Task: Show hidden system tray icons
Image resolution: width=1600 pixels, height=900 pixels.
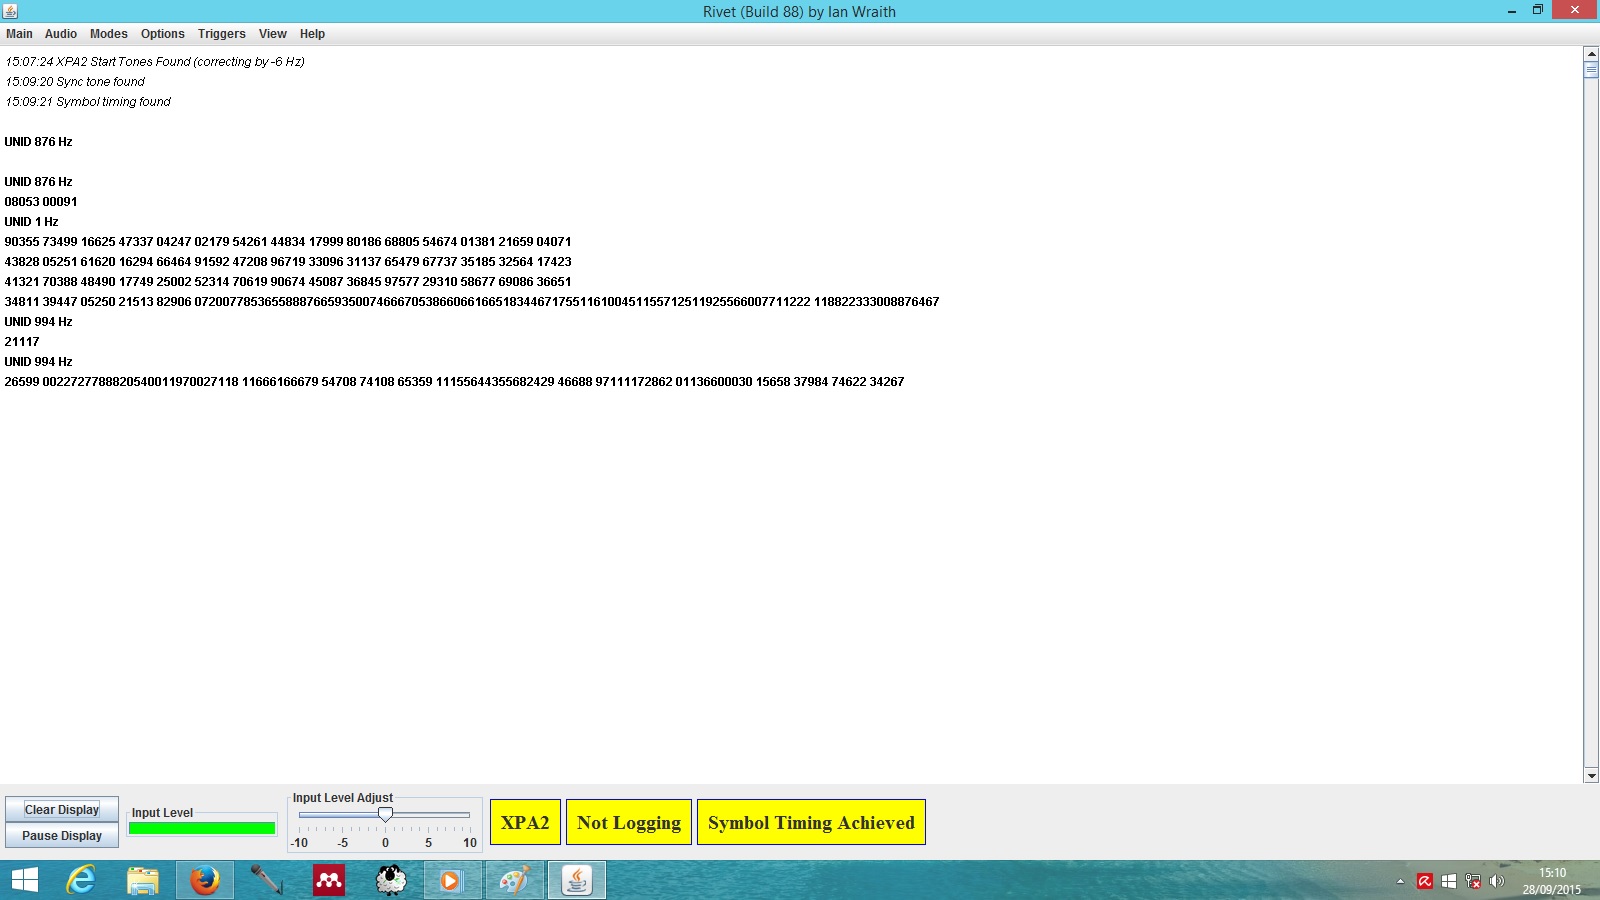Action: [x=1400, y=881]
